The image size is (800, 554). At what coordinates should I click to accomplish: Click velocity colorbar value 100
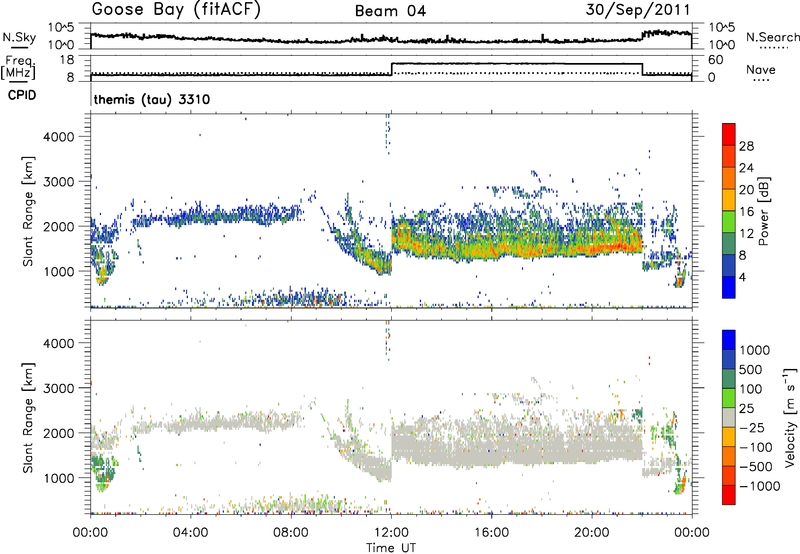[x=751, y=389]
